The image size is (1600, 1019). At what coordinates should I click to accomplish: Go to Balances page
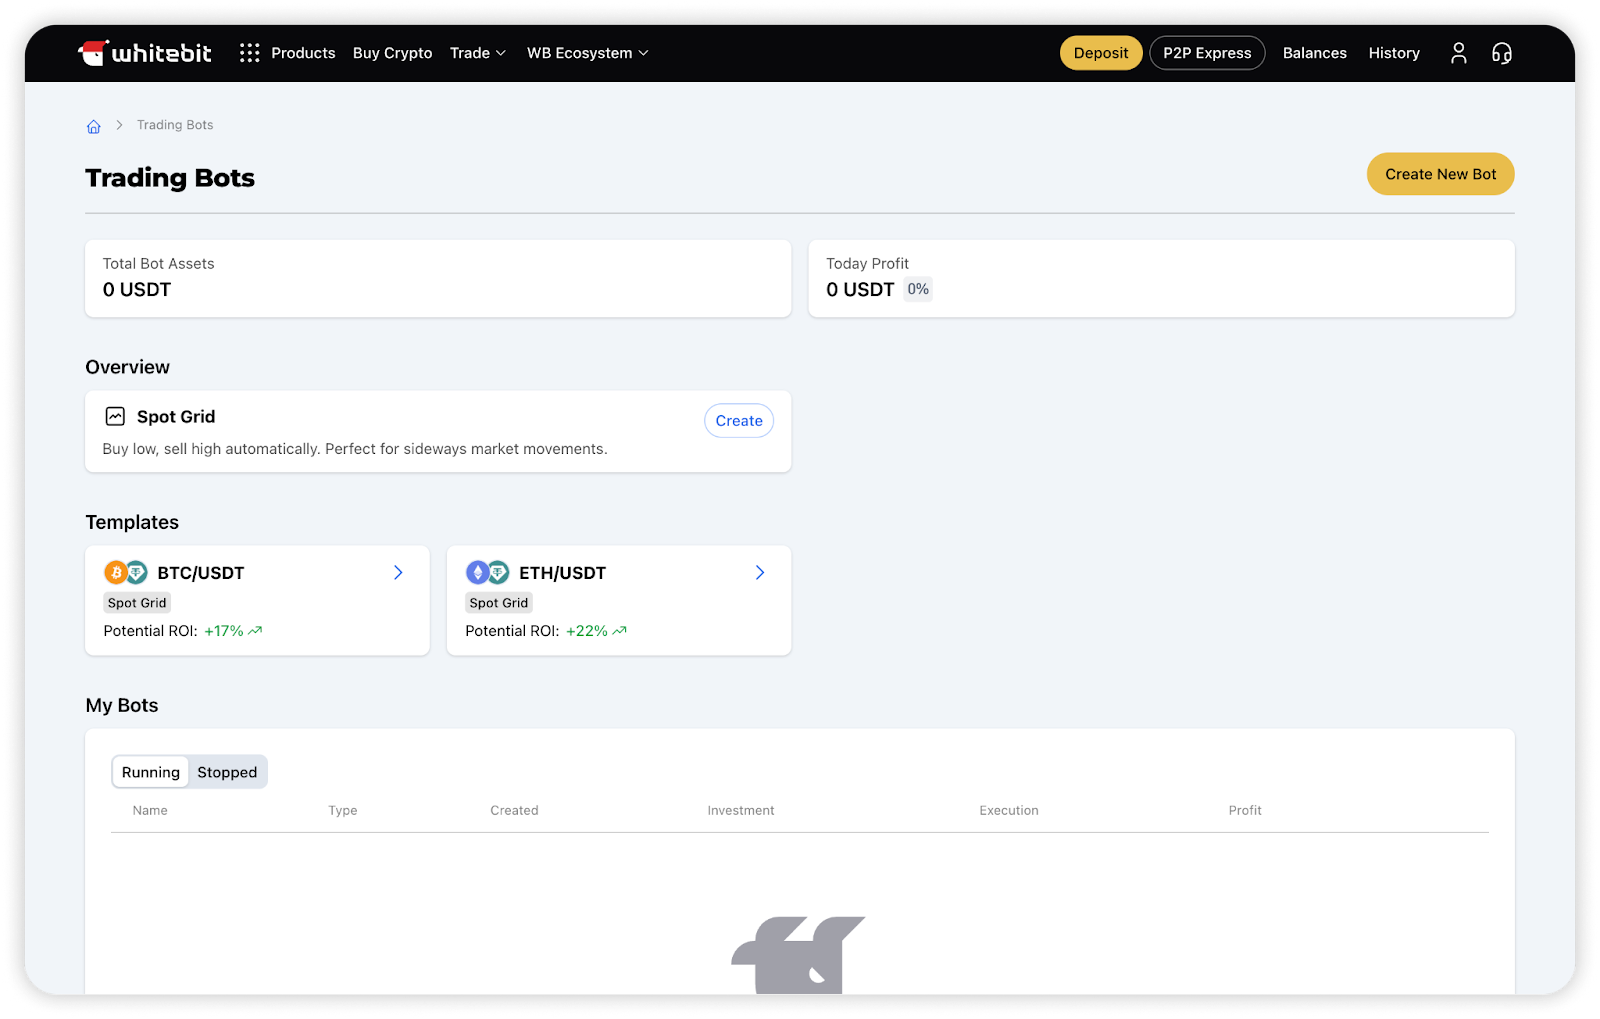1314,53
